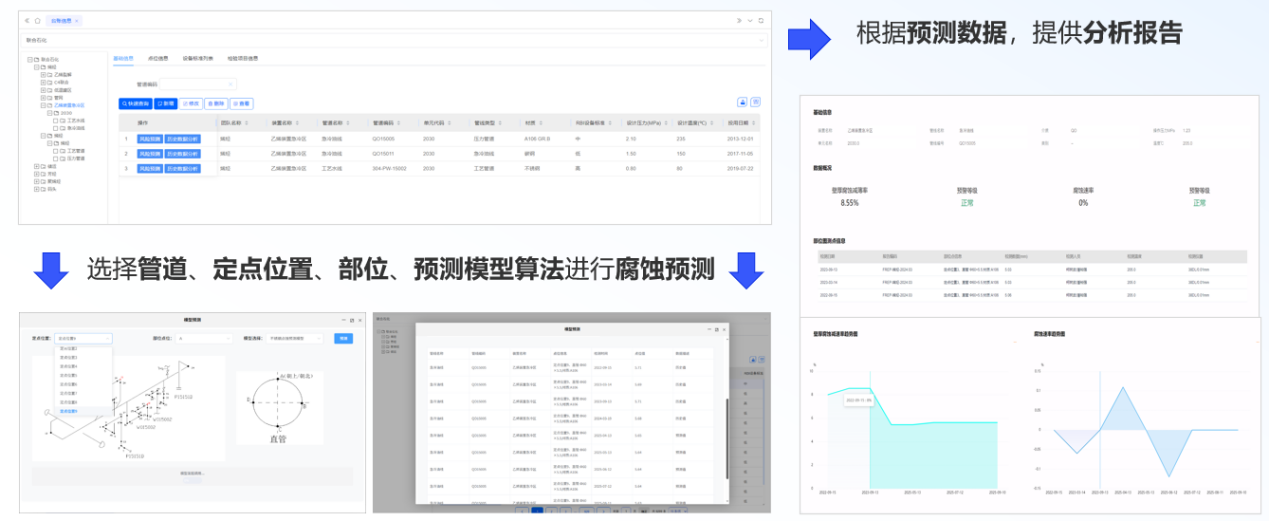Open the 设备标准列表 tab

198,58
